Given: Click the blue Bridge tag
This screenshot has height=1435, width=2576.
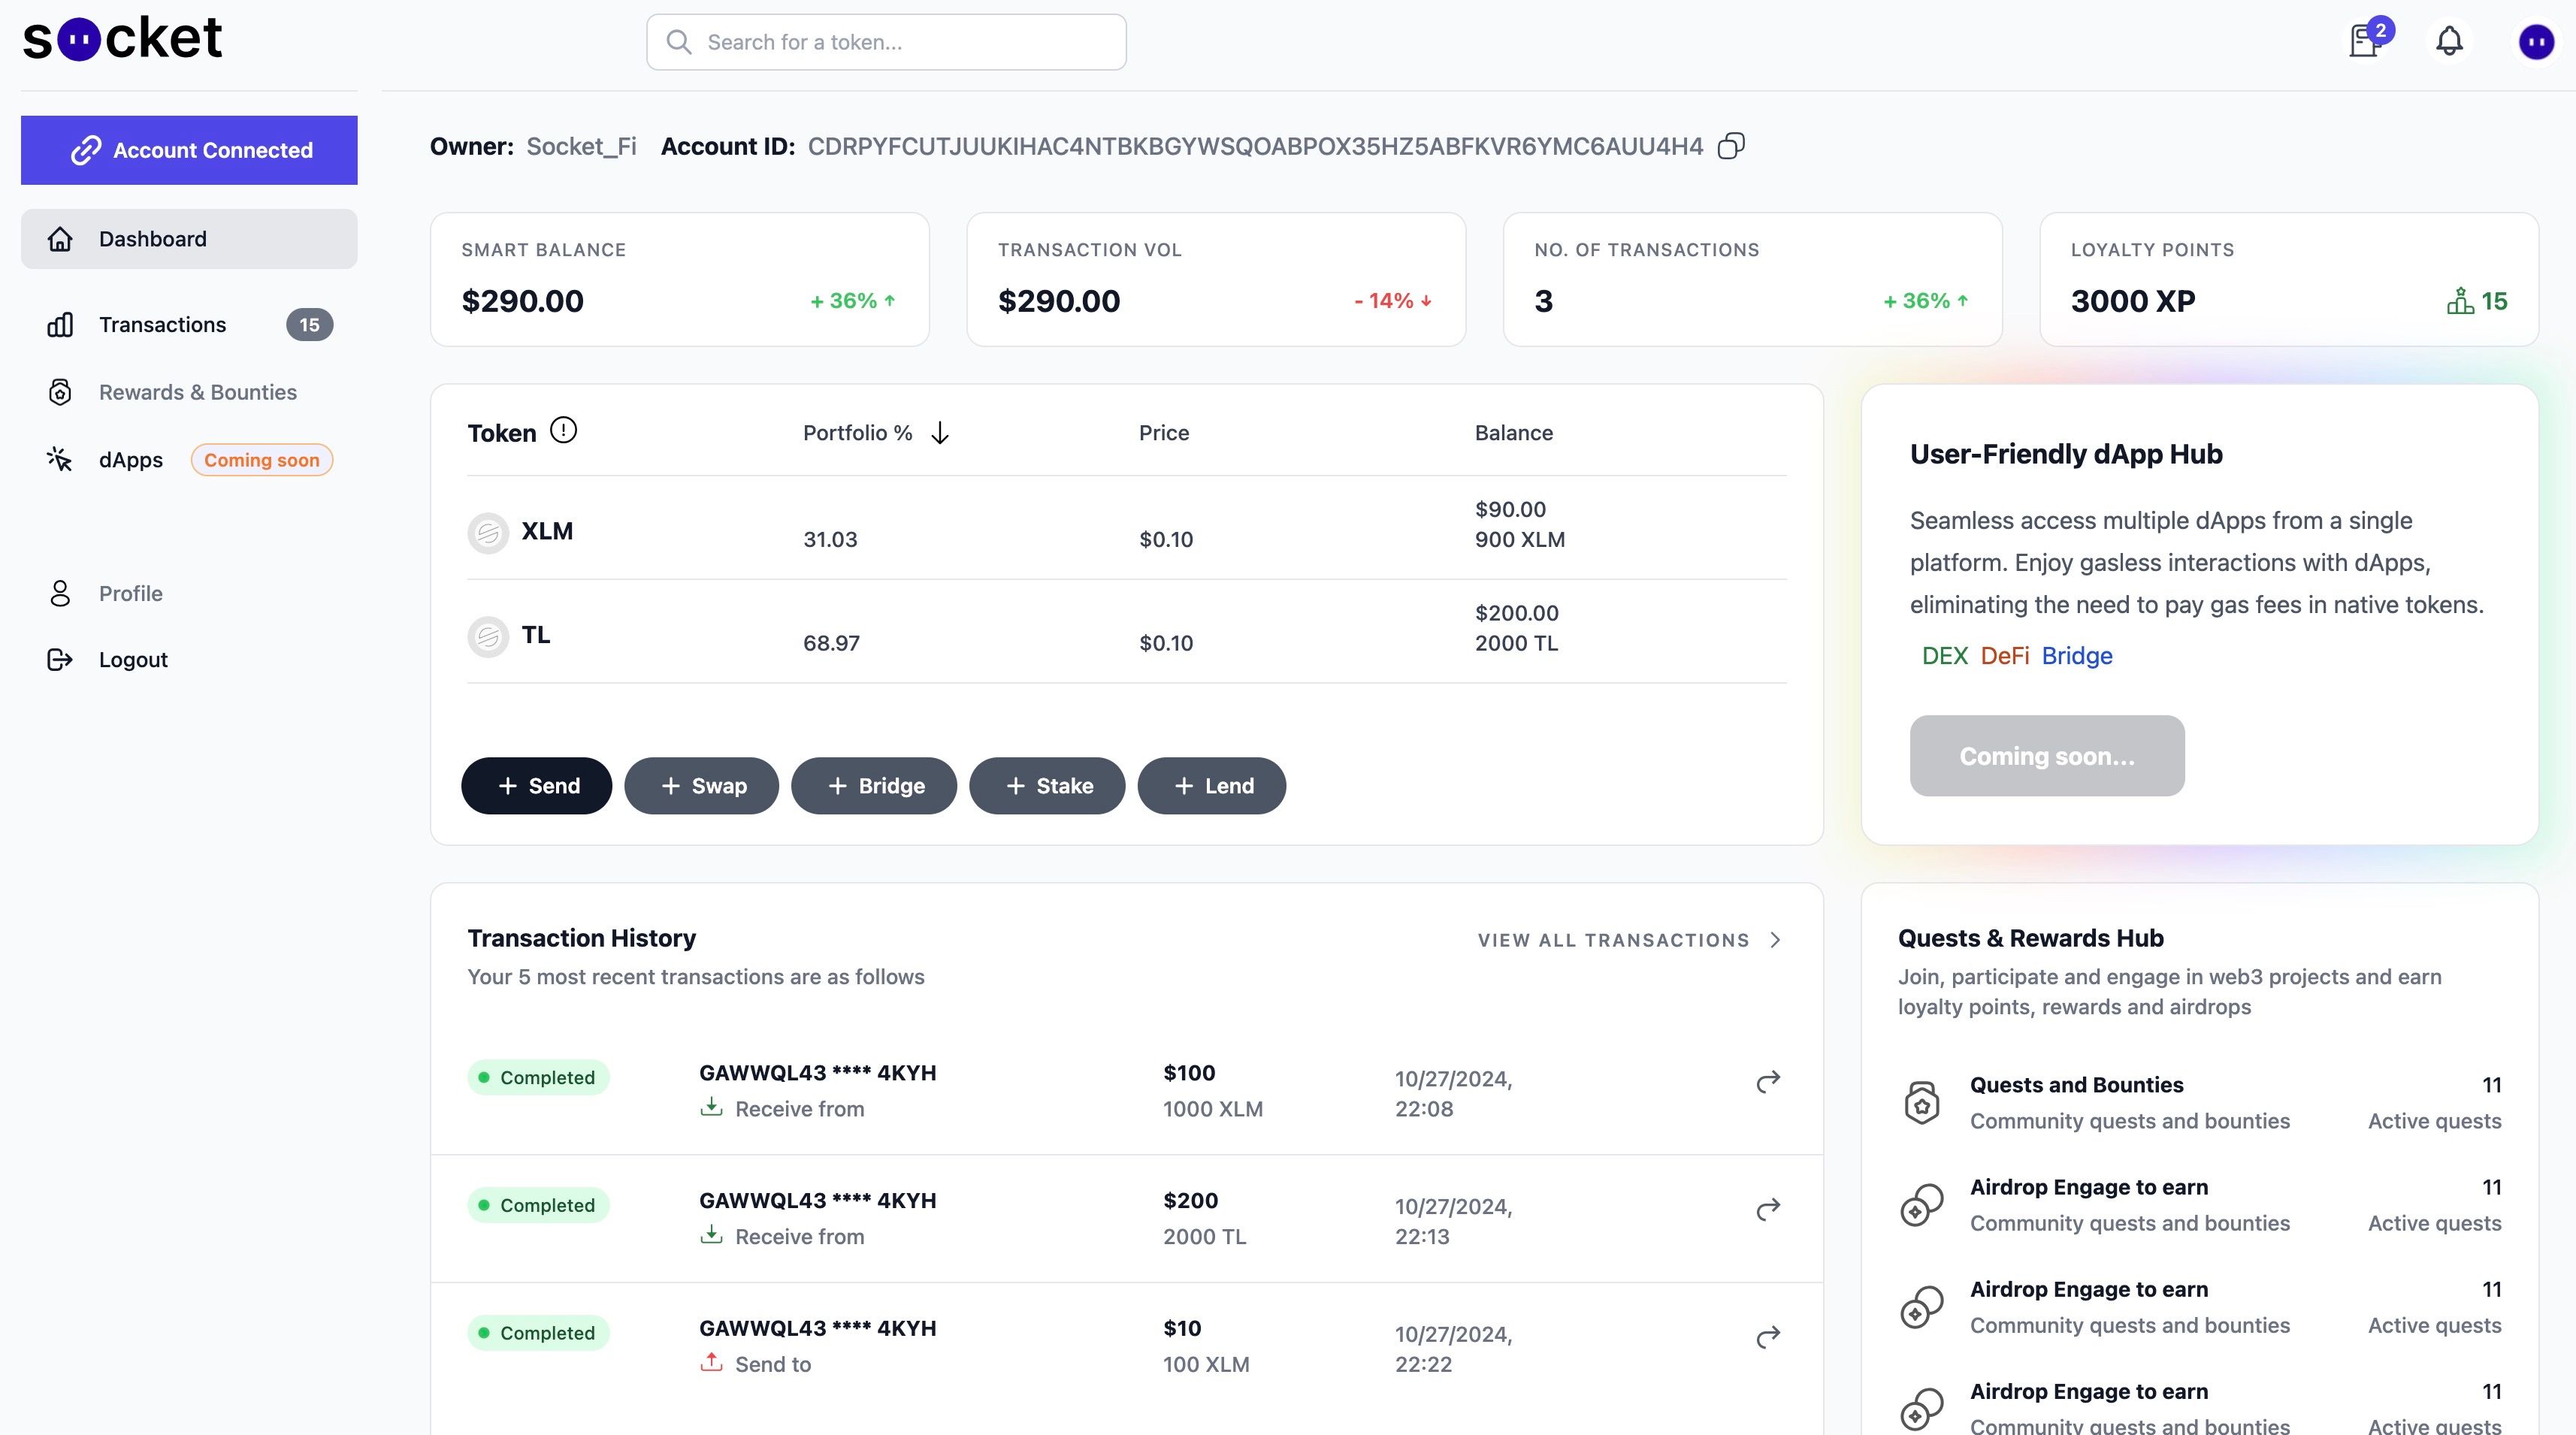Looking at the screenshot, I should click(2077, 656).
